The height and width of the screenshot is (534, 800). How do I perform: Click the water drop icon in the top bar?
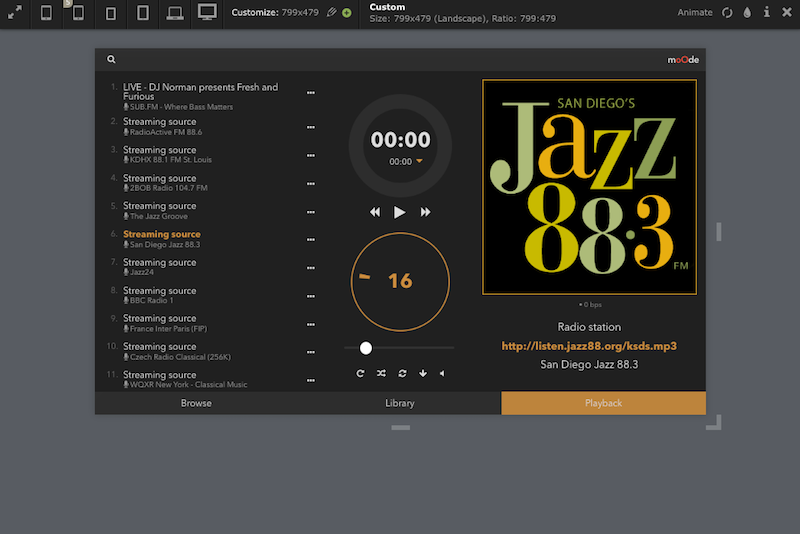747,12
